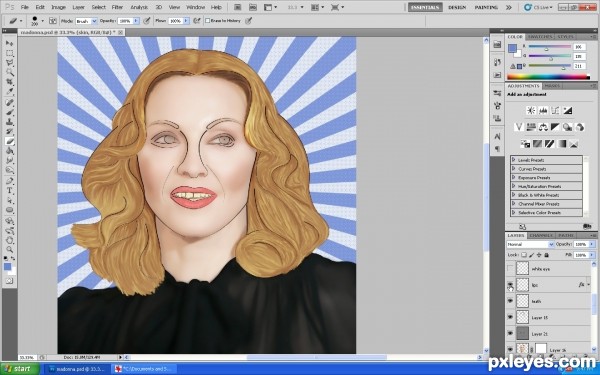Select the Move tool in toolbox

point(10,43)
